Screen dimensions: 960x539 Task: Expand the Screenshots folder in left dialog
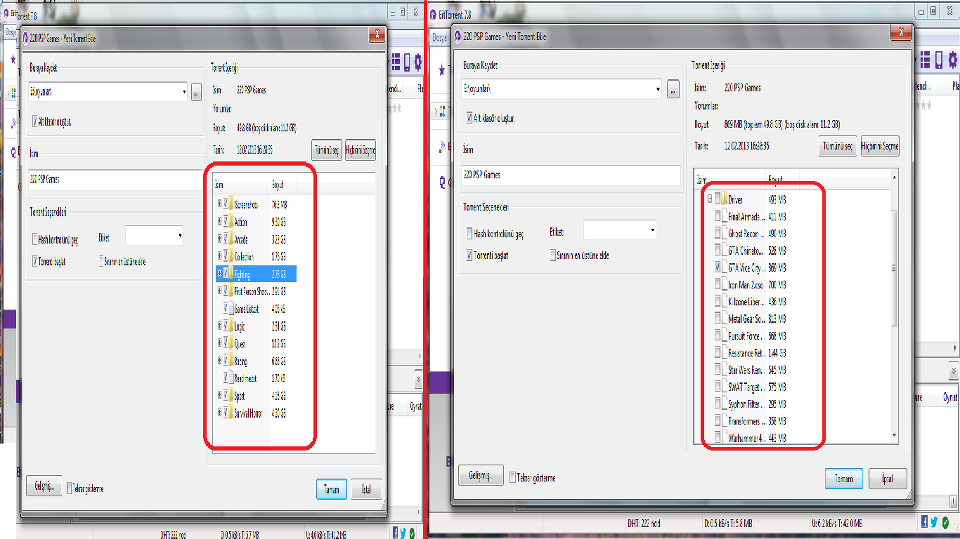click(219, 204)
